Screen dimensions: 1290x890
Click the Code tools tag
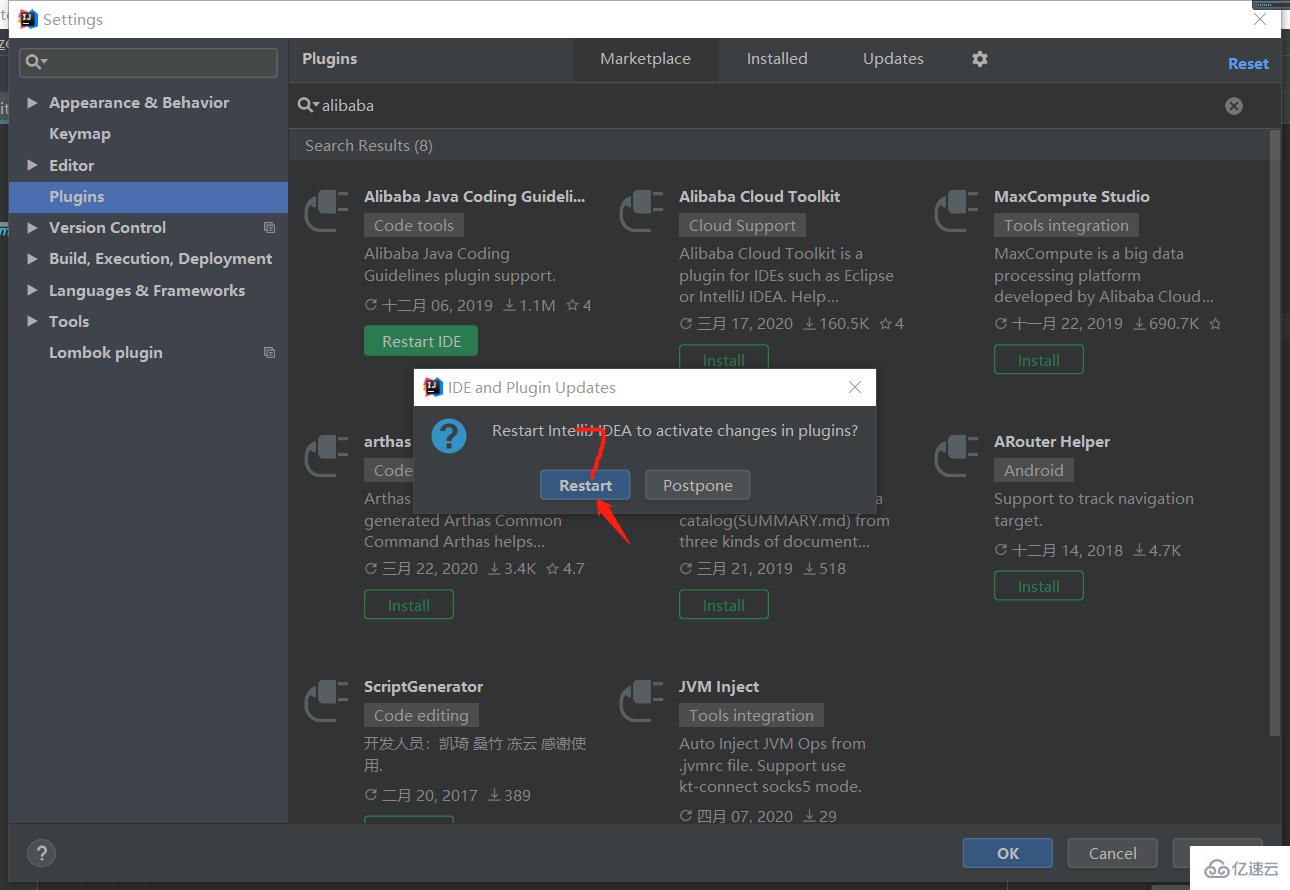[x=414, y=226]
